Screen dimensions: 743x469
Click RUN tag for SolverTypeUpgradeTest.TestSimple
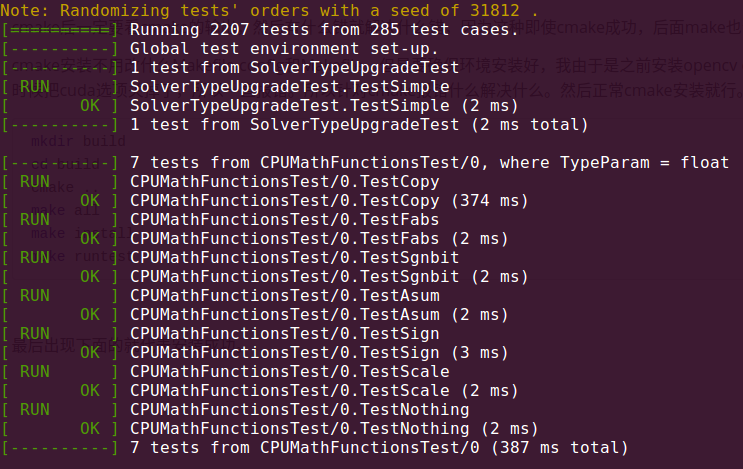pyautogui.click(x=35, y=86)
